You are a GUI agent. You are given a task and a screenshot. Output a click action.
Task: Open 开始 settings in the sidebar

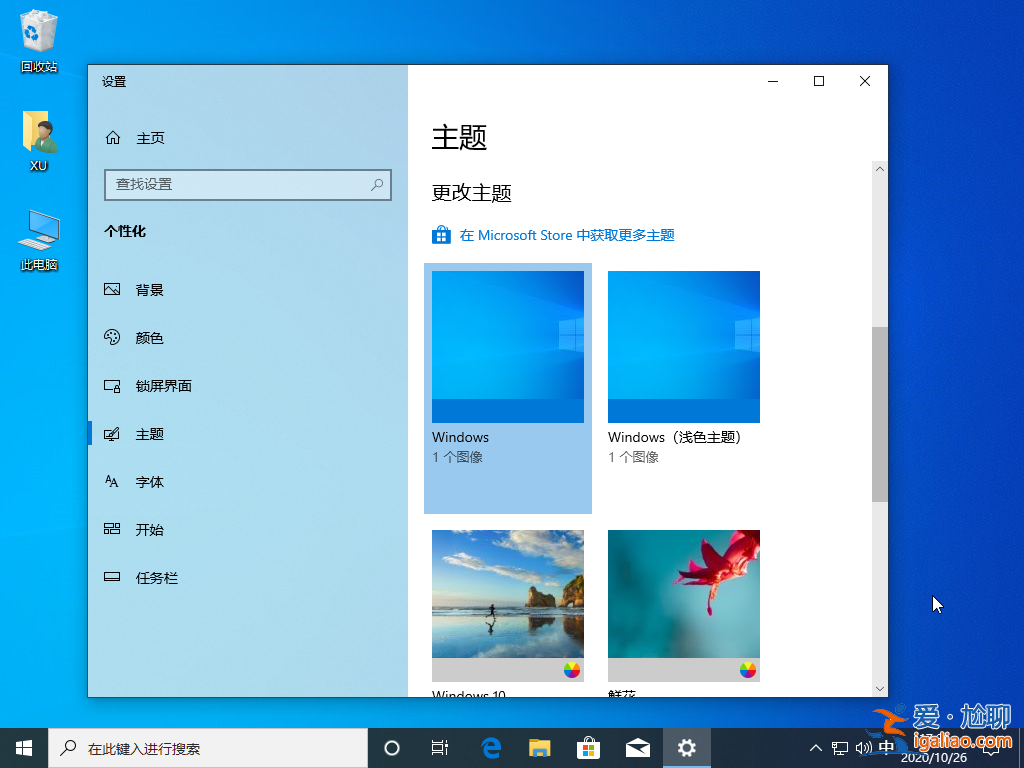(x=148, y=529)
